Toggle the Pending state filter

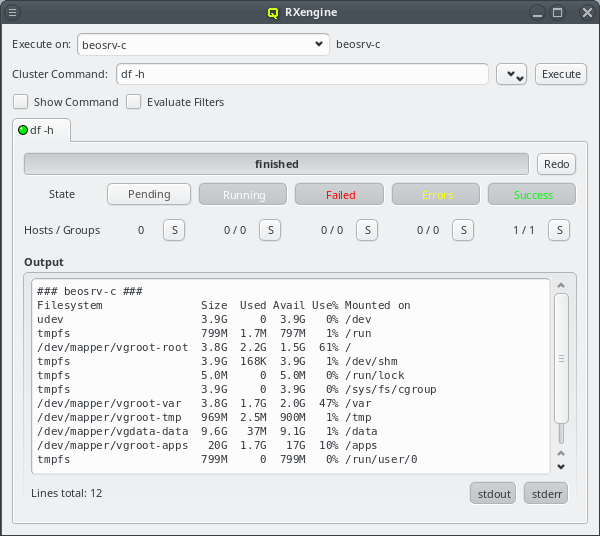149,194
